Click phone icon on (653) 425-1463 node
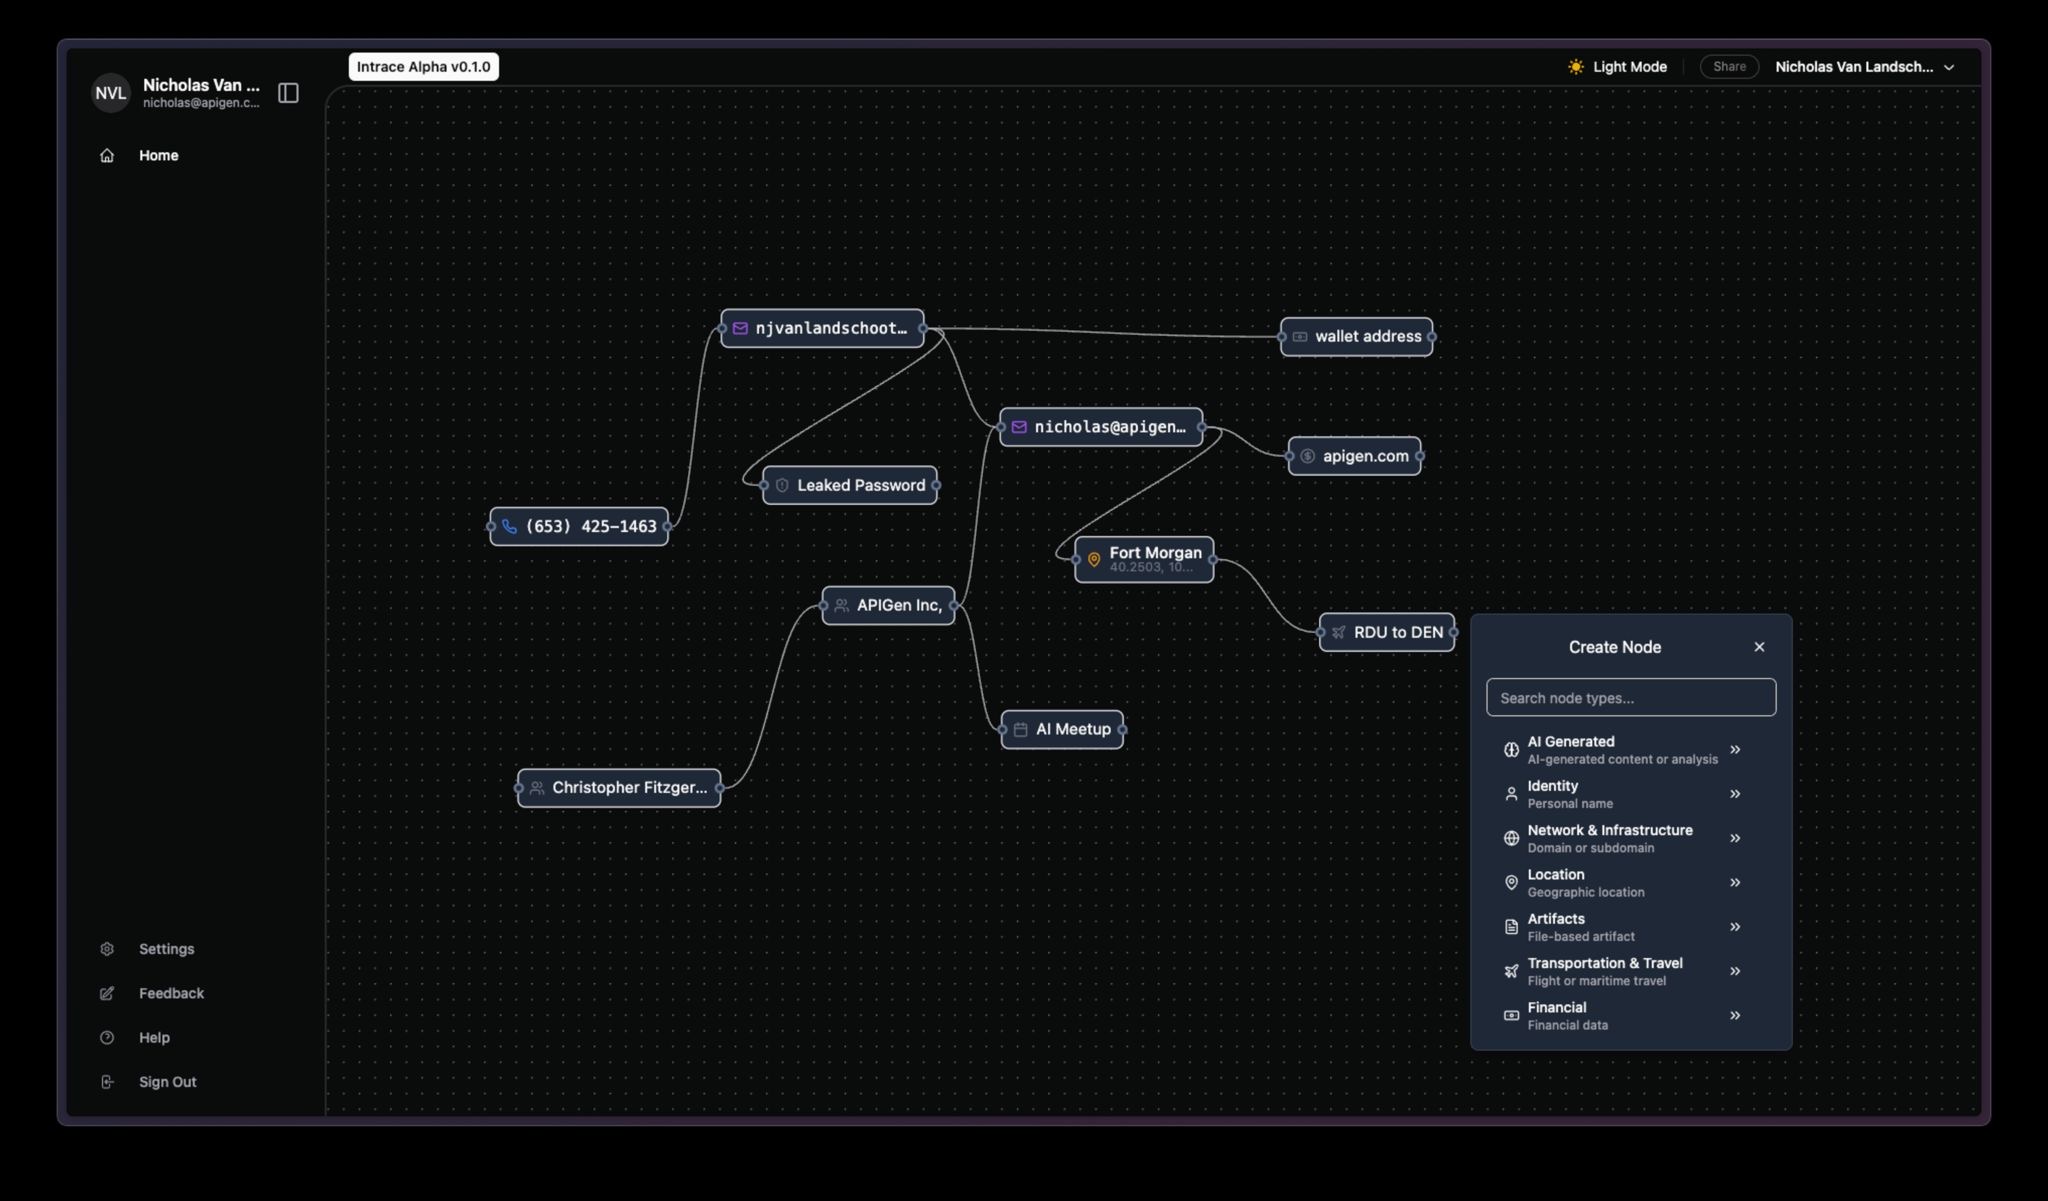The height and width of the screenshot is (1201, 2048). [x=509, y=526]
